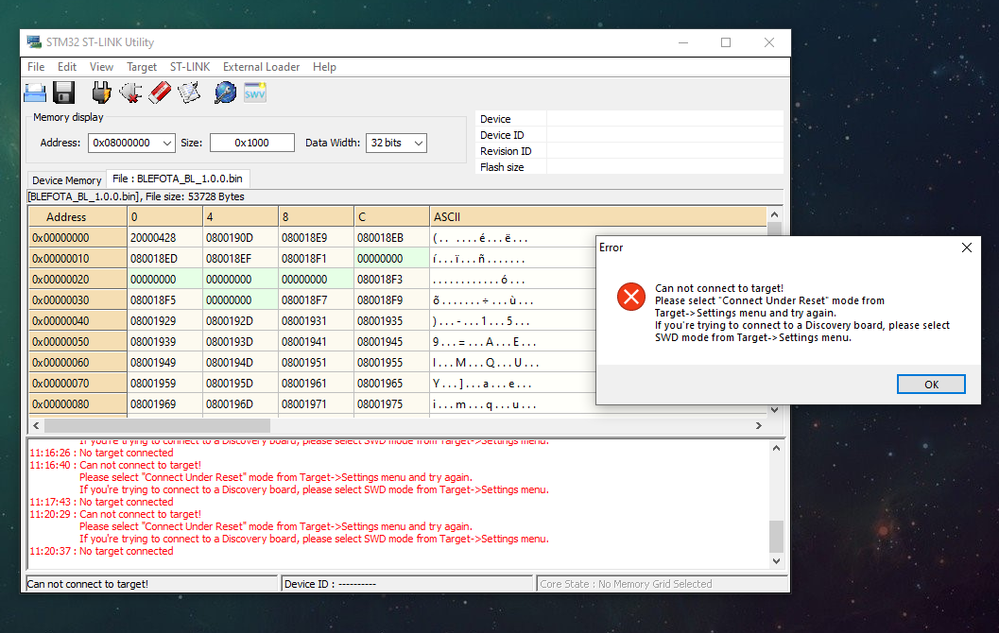This screenshot has width=999, height=633.
Task: Click the memory grid horizontal scrollbar thumb
Action: click(x=157, y=425)
